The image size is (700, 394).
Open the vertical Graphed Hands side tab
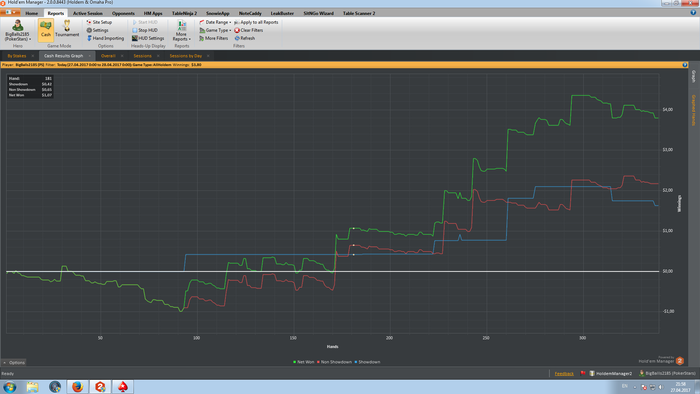(693, 110)
